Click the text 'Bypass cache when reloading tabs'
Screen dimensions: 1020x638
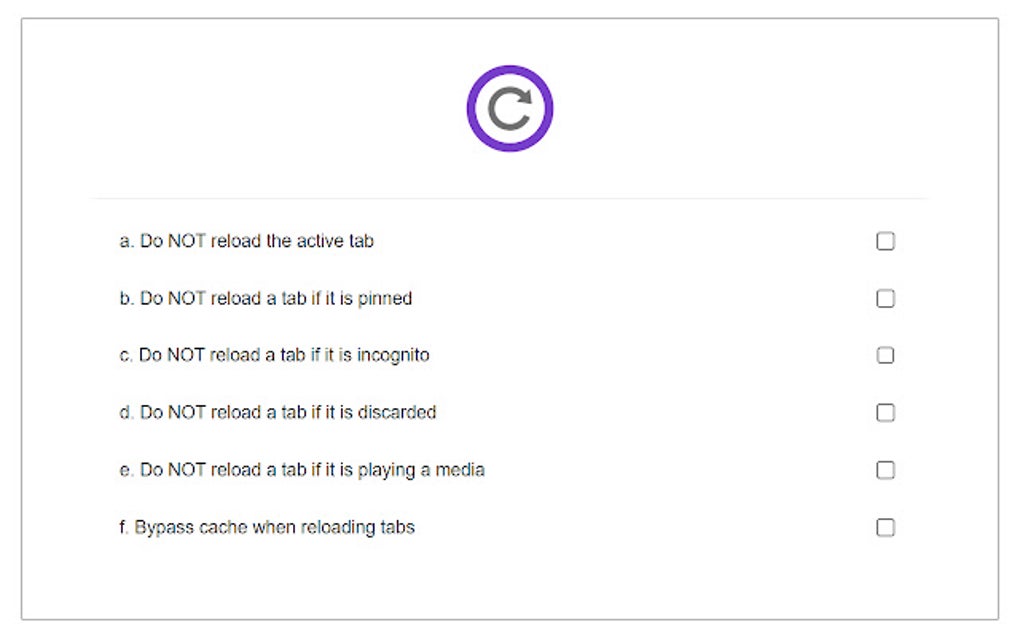click(x=268, y=527)
